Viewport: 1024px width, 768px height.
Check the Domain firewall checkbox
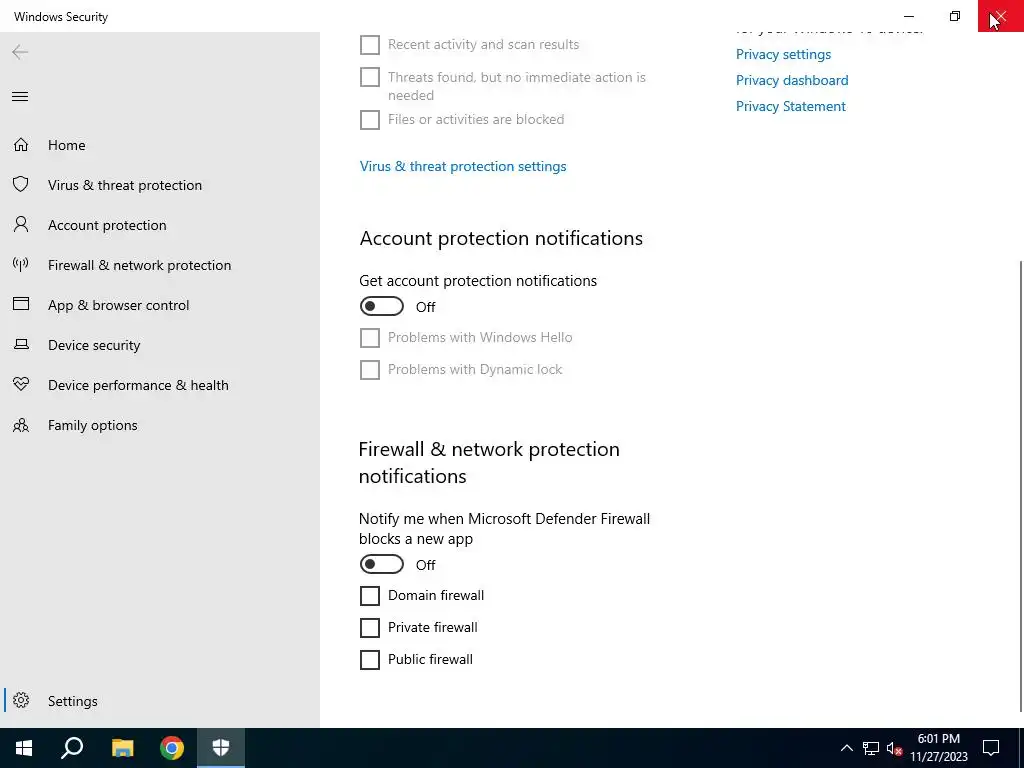(370, 596)
